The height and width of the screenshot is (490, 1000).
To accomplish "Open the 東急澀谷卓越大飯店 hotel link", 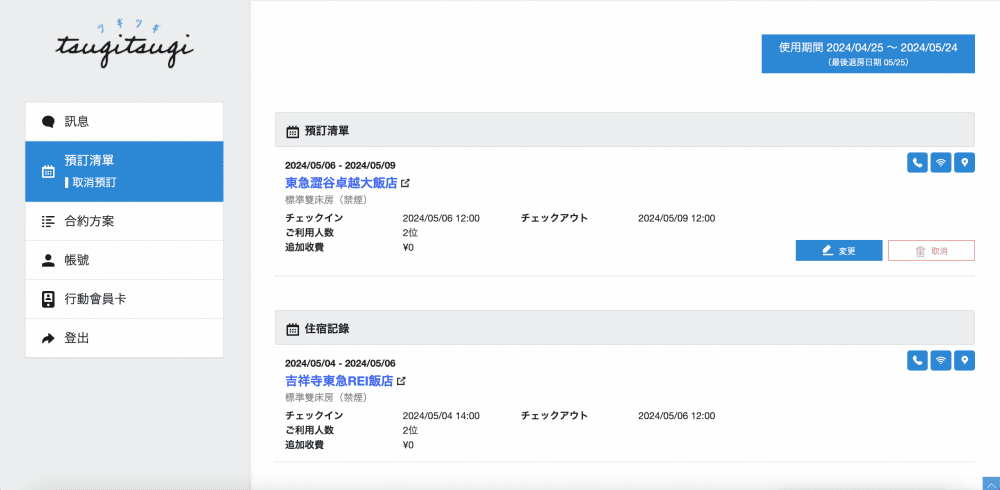I will [x=341, y=183].
